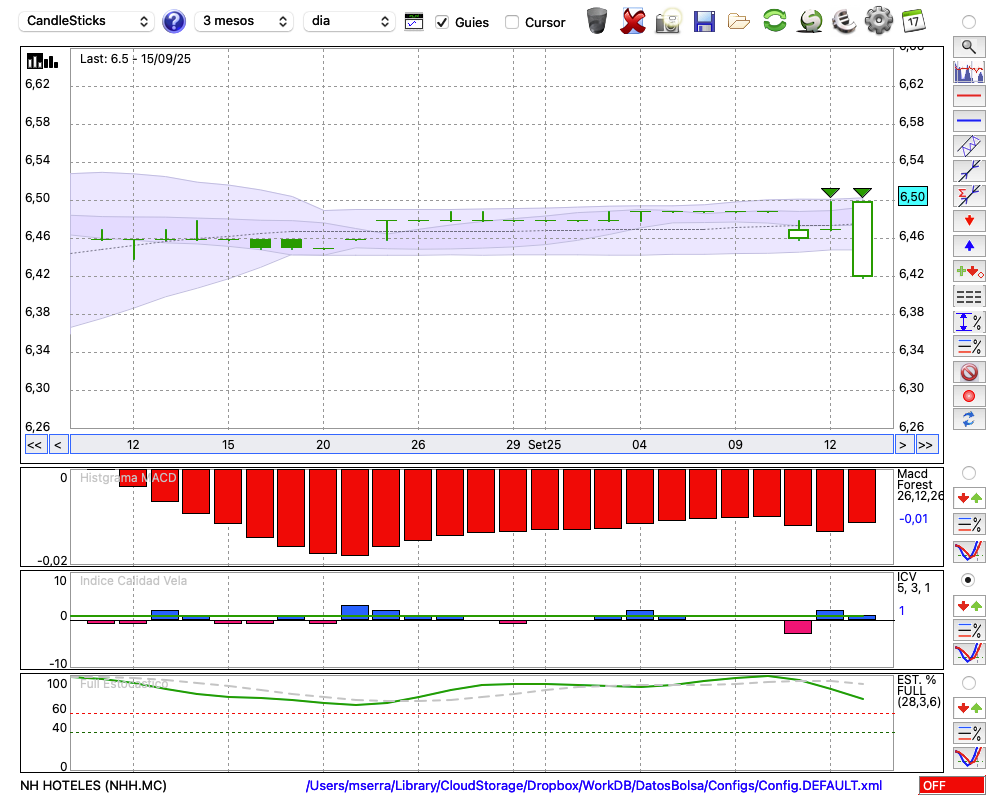The image size is (1000, 800).
Task: Expand the dia interval dropdown
Action: pos(349,21)
